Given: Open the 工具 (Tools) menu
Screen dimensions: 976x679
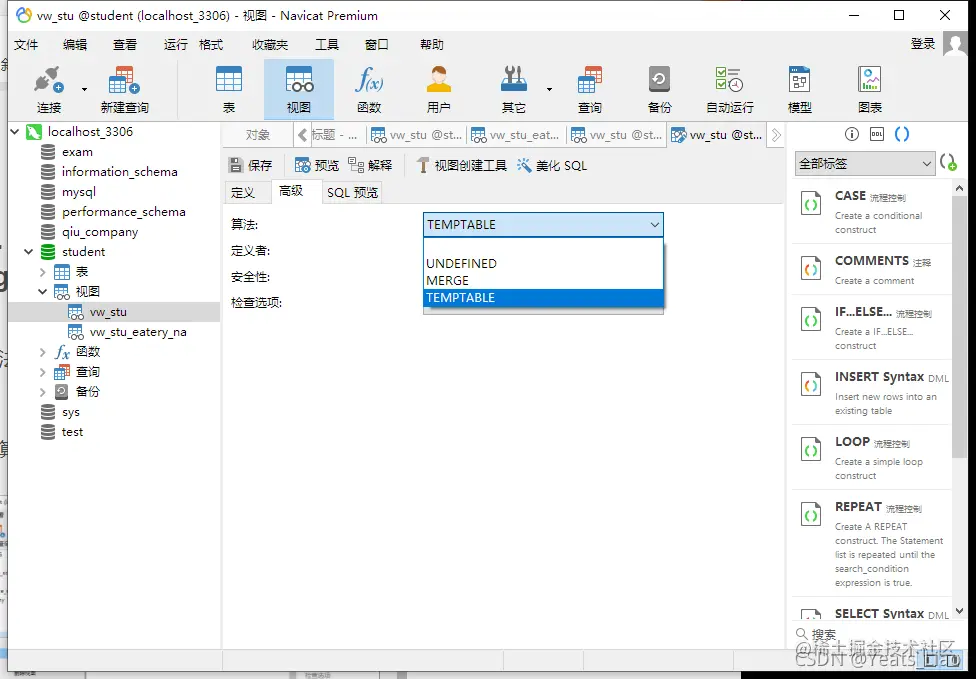Looking at the screenshot, I should (327, 44).
